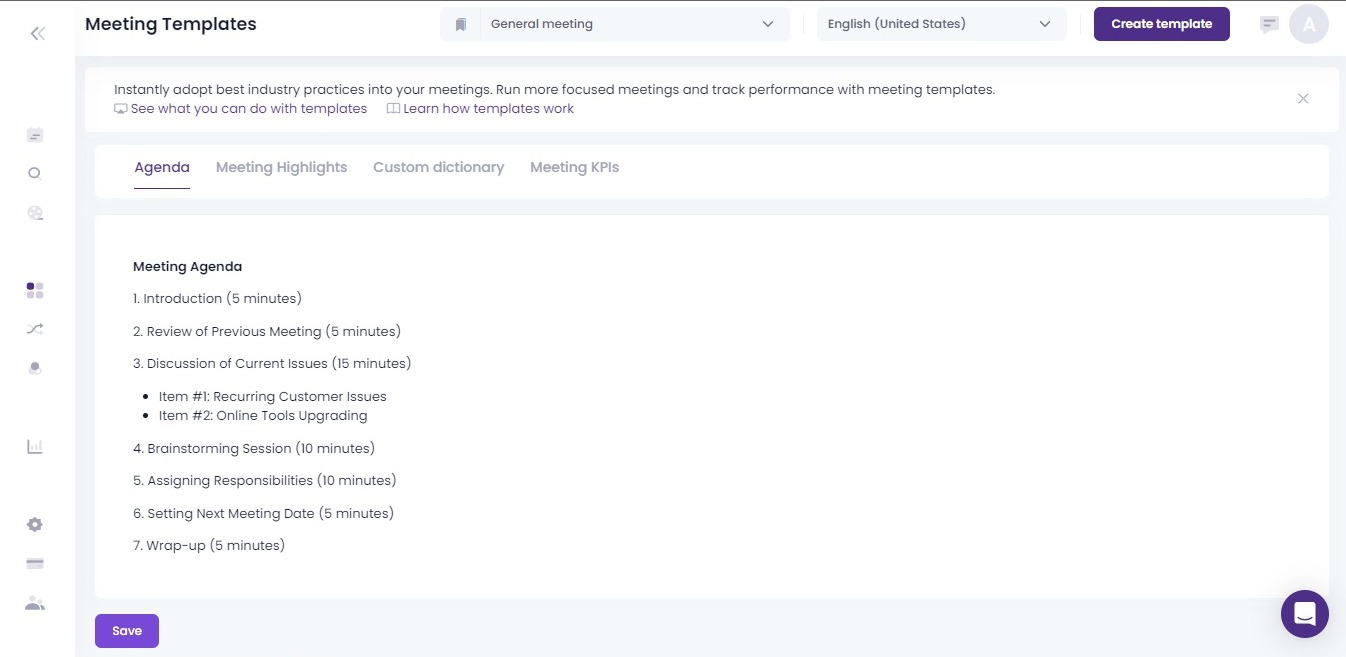
Task: Open the credit card billing icon
Action: click(35, 564)
